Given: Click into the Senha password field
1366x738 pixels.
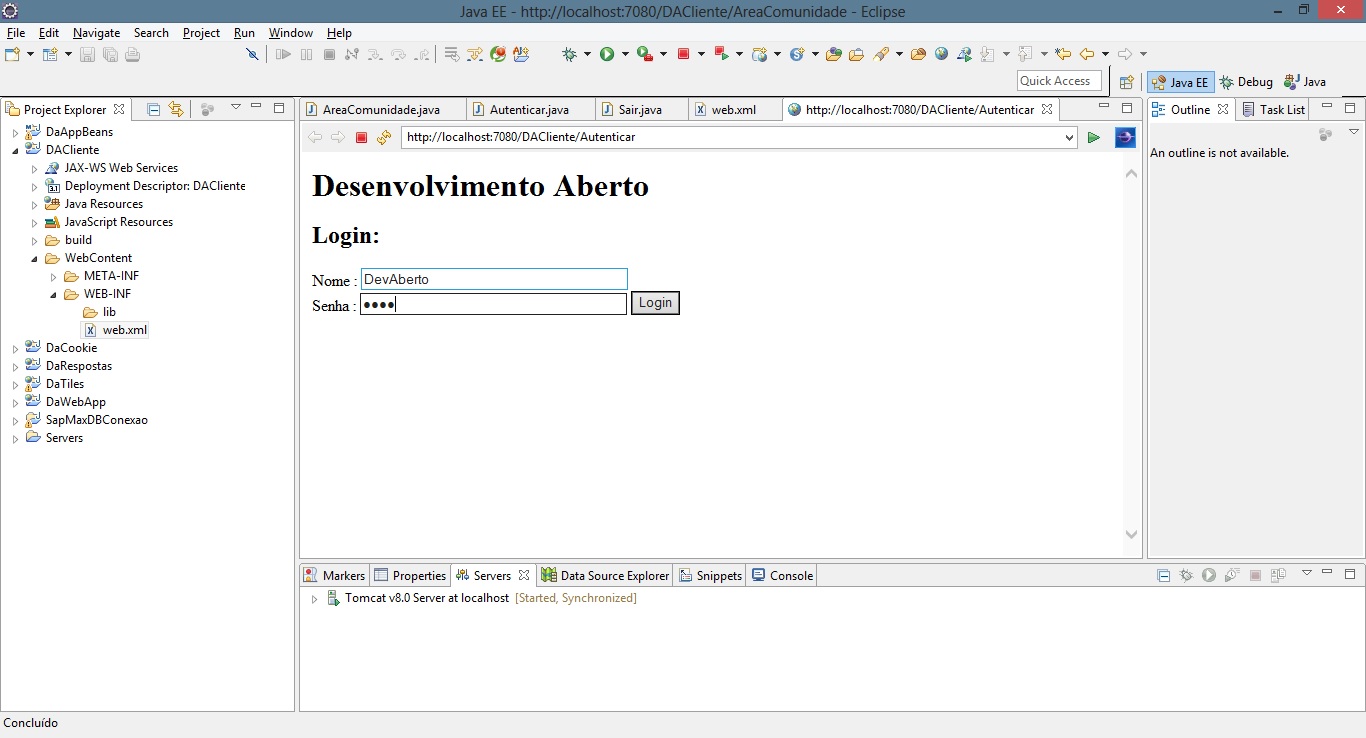Looking at the screenshot, I should point(493,304).
